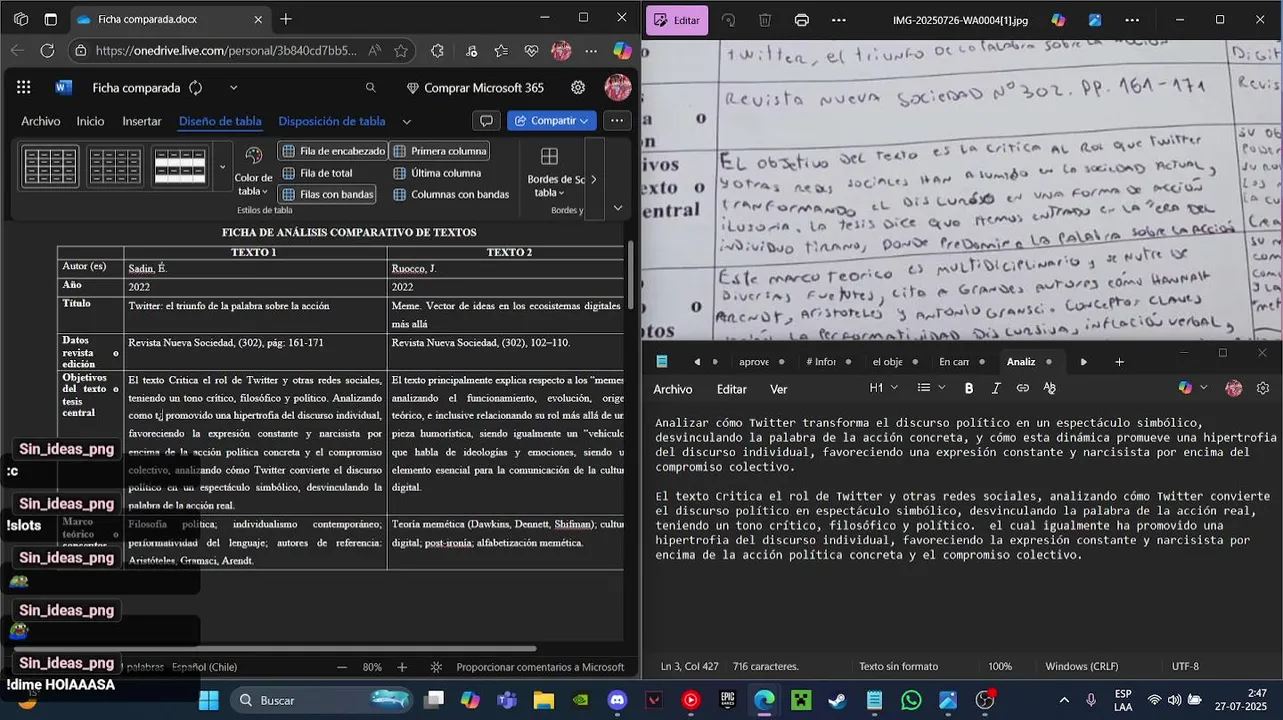
Task: Expand the ribbon with bottom chevron
Action: [x=617, y=208]
